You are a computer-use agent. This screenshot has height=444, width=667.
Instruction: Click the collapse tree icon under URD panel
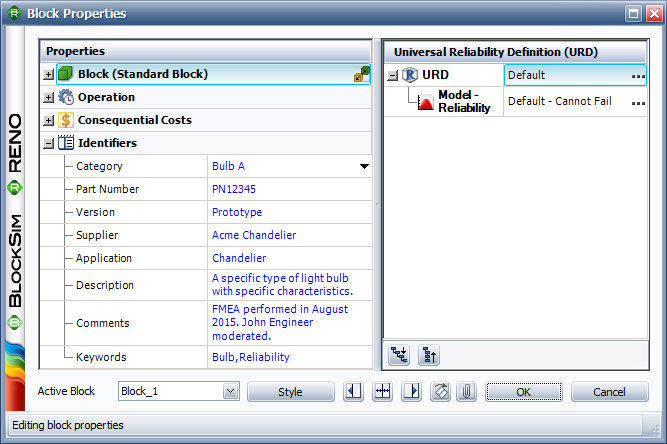(x=428, y=354)
